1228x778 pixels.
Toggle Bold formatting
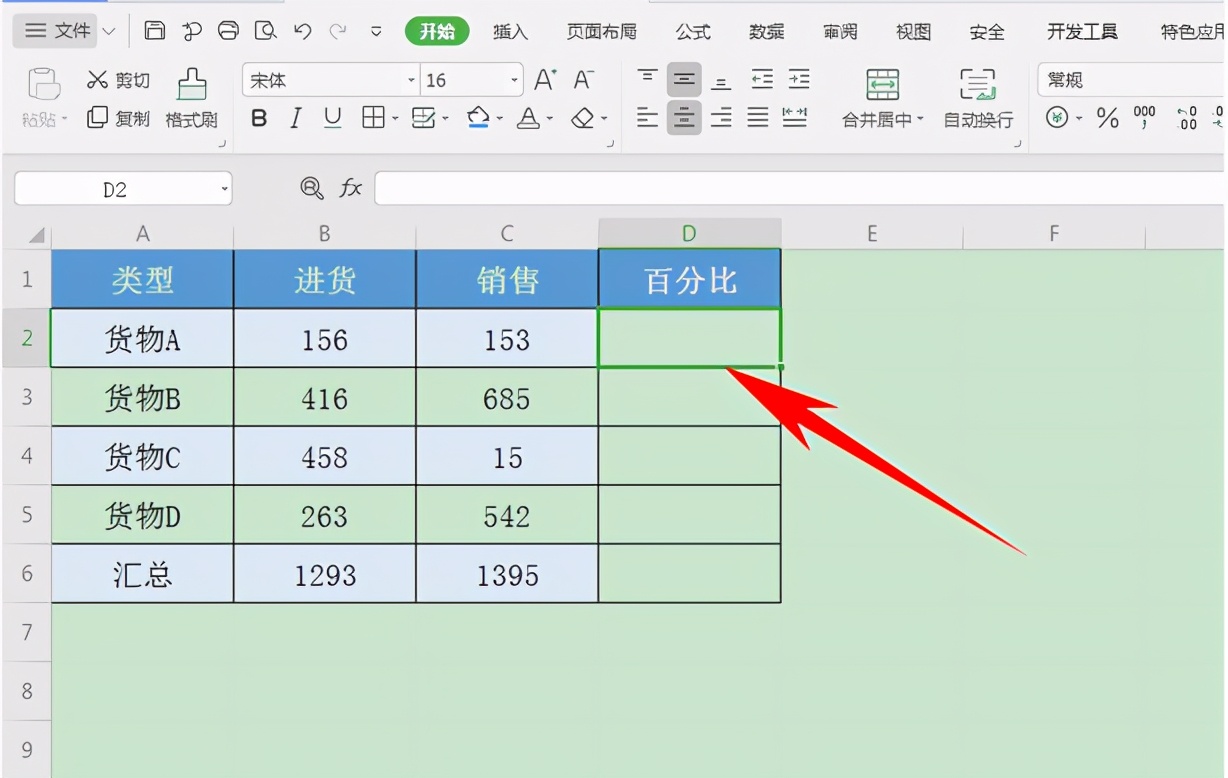(x=259, y=119)
